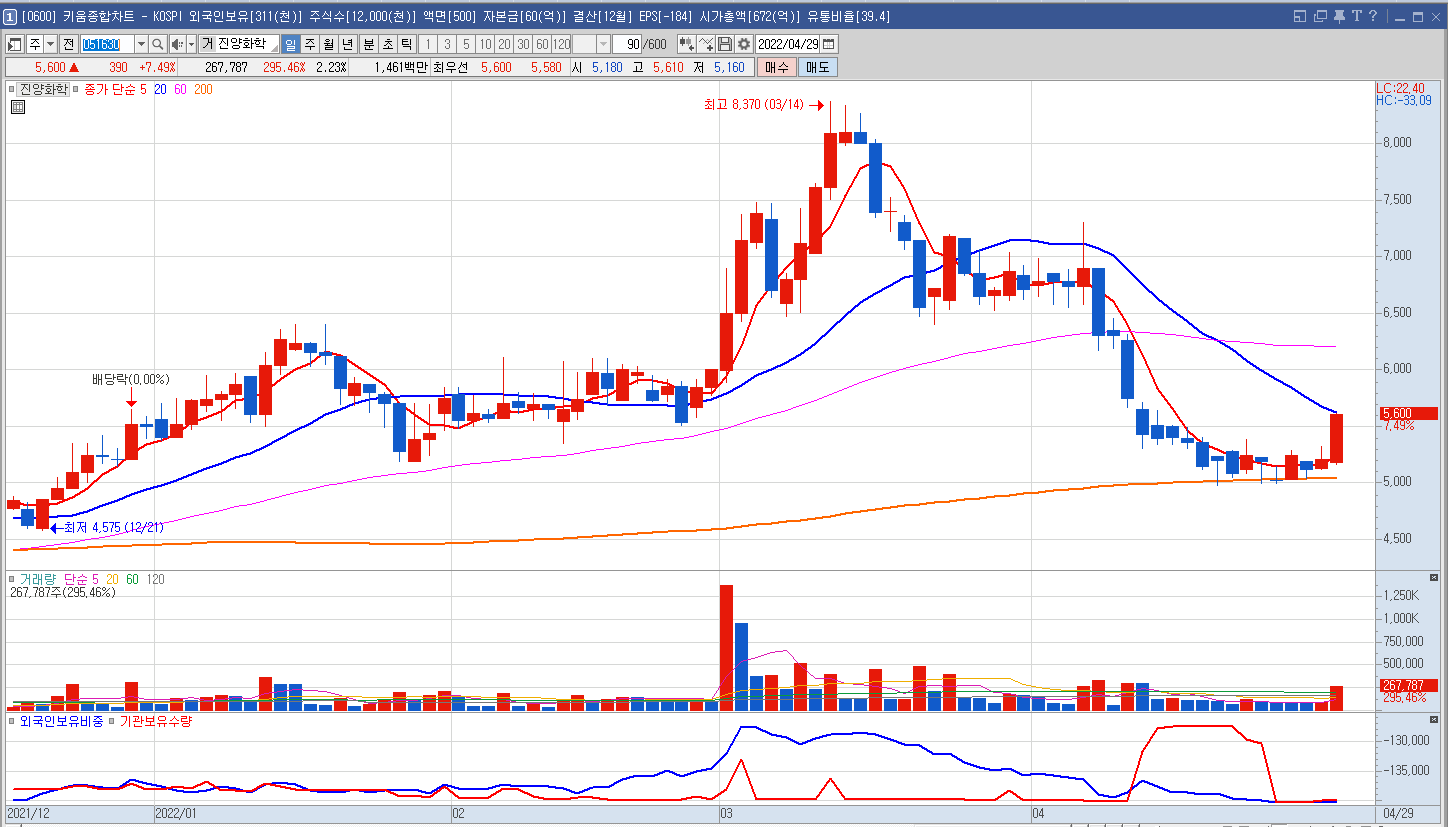Choose the 20 interval button
The width and height of the screenshot is (1448, 827).
point(504,44)
